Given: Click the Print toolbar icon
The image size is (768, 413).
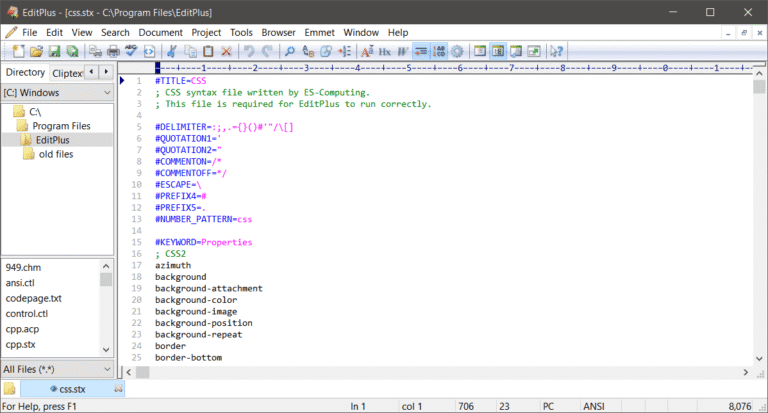Looking at the screenshot, I should pyautogui.click(x=113, y=51).
